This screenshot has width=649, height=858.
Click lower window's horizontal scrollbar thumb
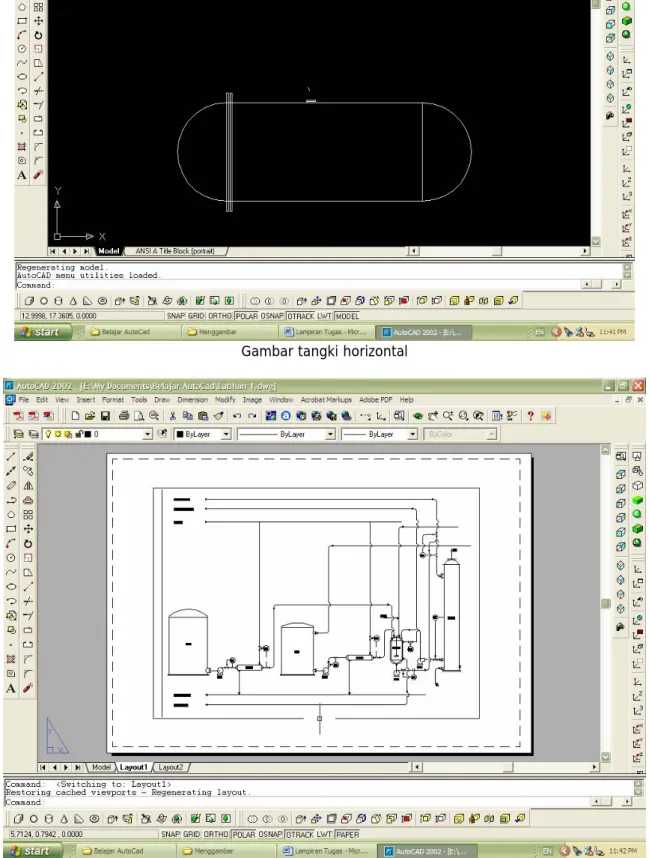pyautogui.click(x=508, y=767)
